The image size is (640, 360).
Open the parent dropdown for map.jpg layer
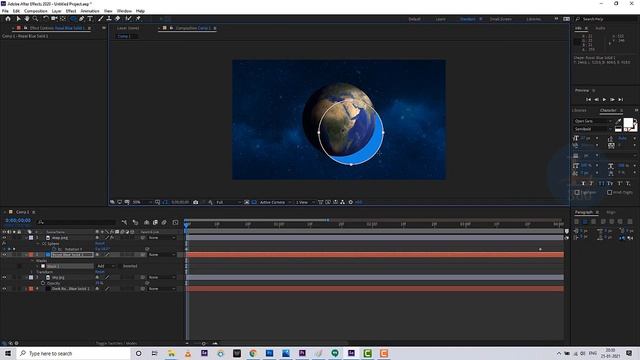(x=162, y=238)
